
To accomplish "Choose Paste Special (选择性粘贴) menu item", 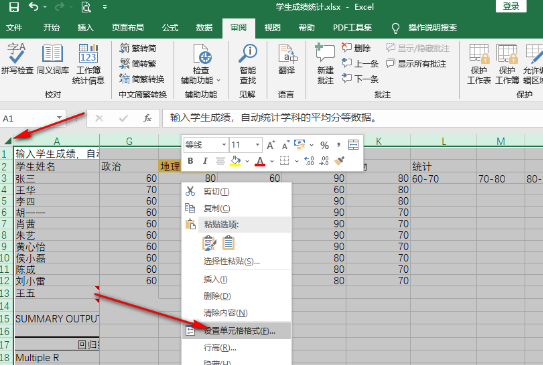I will [237, 261].
